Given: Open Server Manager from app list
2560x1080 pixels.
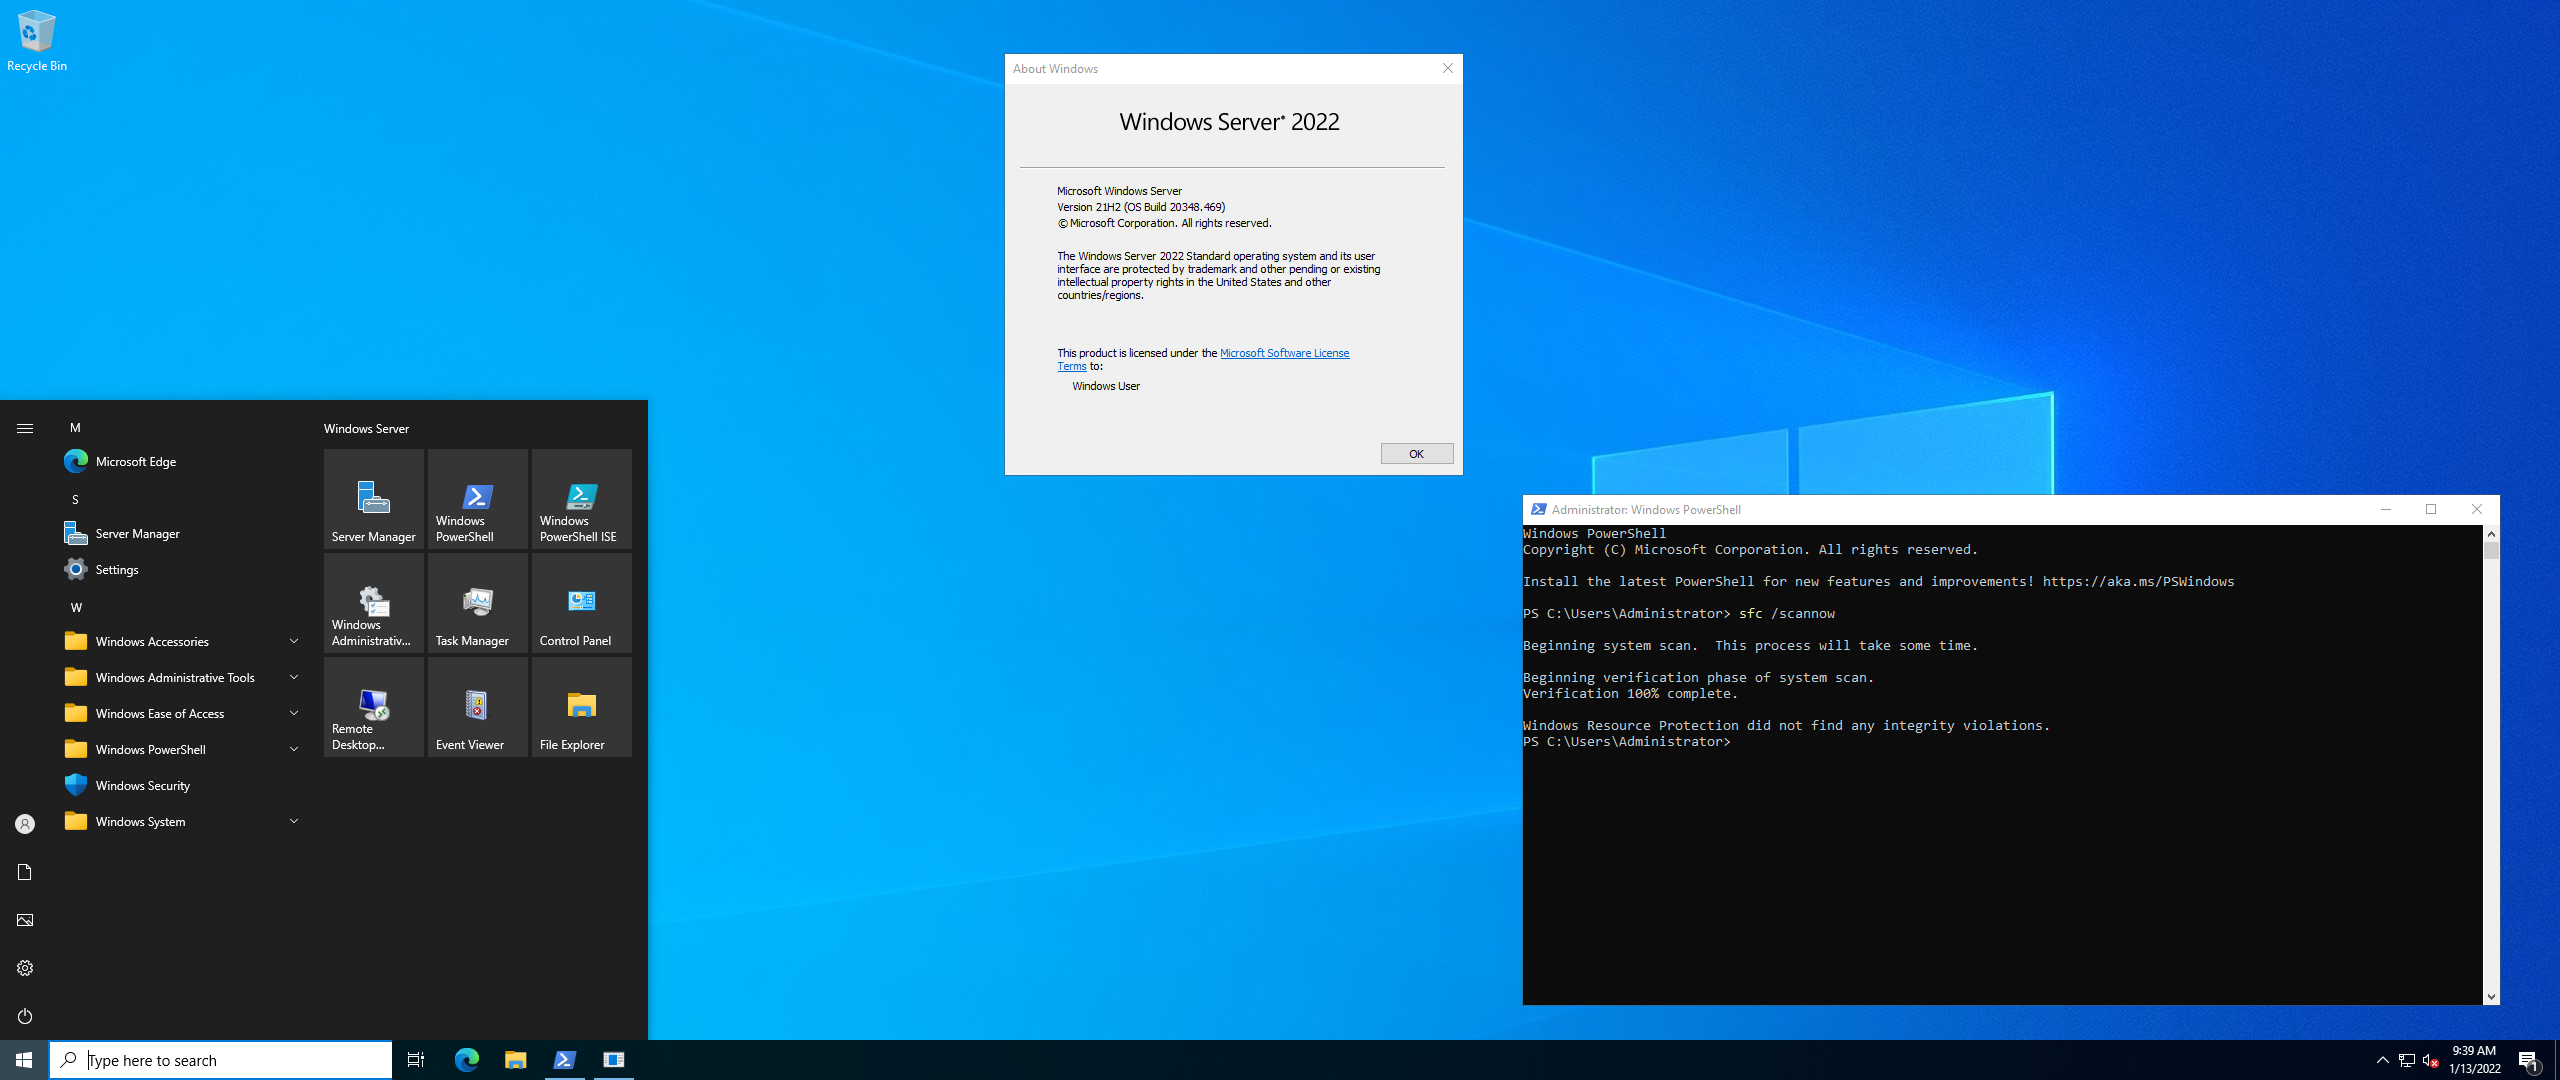Looking at the screenshot, I should click(x=182, y=533).
